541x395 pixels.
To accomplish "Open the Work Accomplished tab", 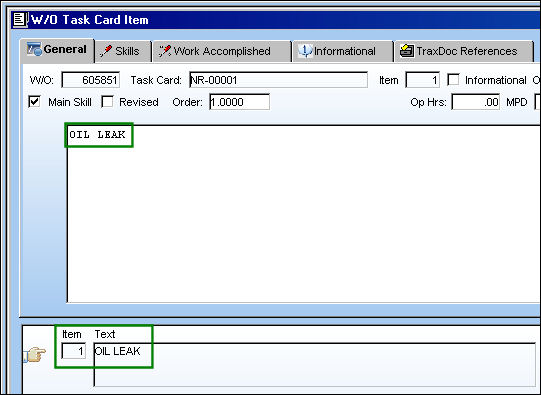I will pos(222,51).
